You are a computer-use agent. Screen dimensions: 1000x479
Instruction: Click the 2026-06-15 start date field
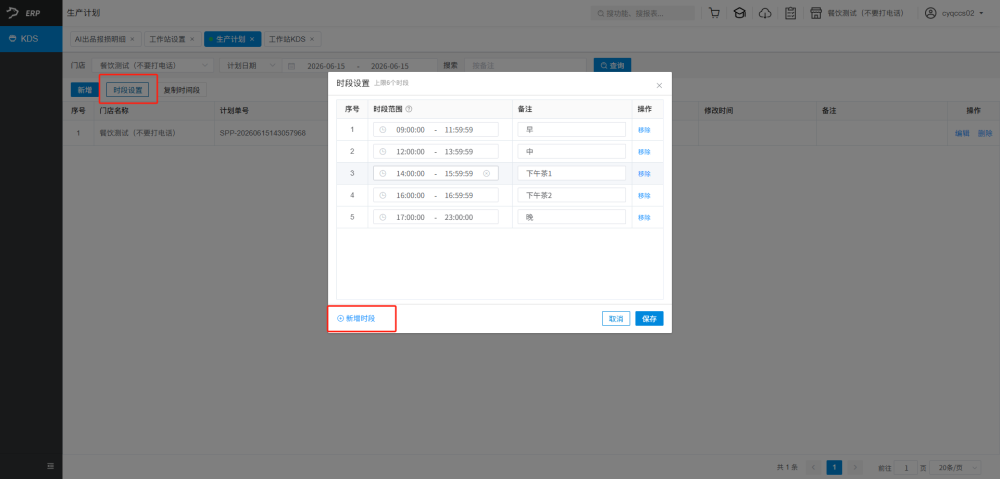pyautogui.click(x=326, y=66)
